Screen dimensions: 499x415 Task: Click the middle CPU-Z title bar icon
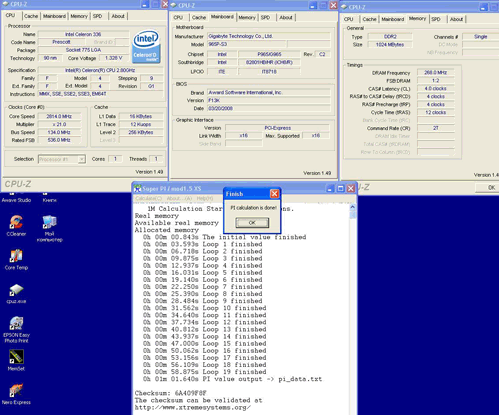(x=174, y=5)
